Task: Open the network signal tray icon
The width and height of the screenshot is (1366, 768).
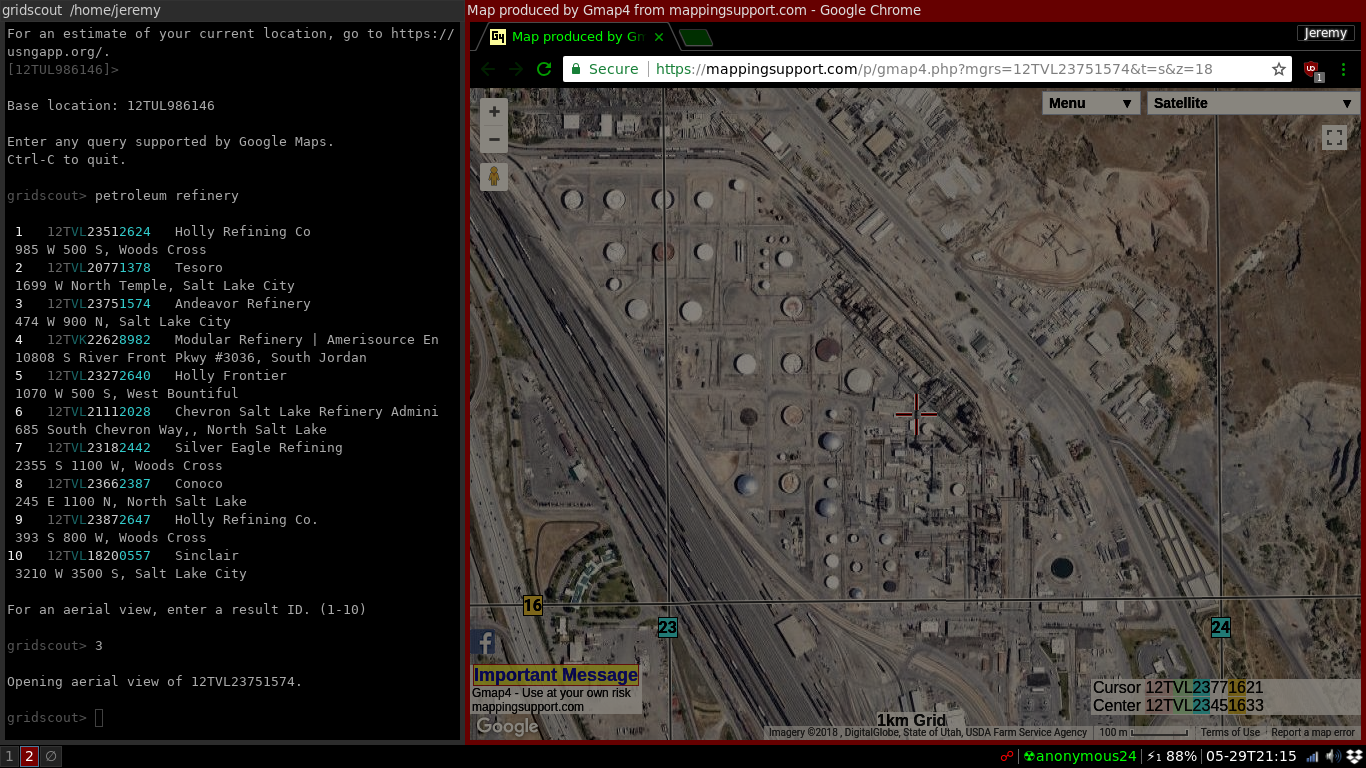Action: (1313, 757)
